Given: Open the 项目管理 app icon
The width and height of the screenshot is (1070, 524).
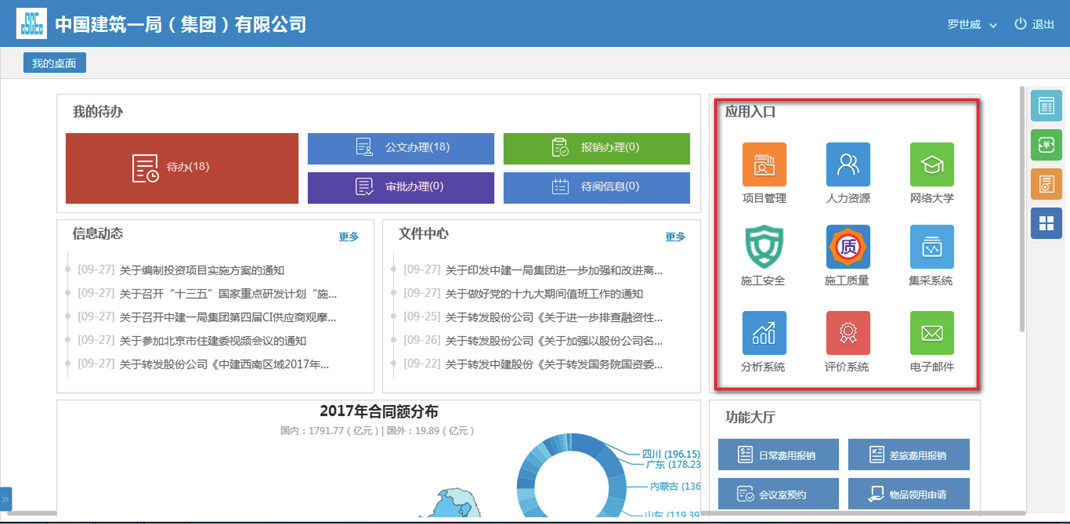Looking at the screenshot, I should pos(764,165).
